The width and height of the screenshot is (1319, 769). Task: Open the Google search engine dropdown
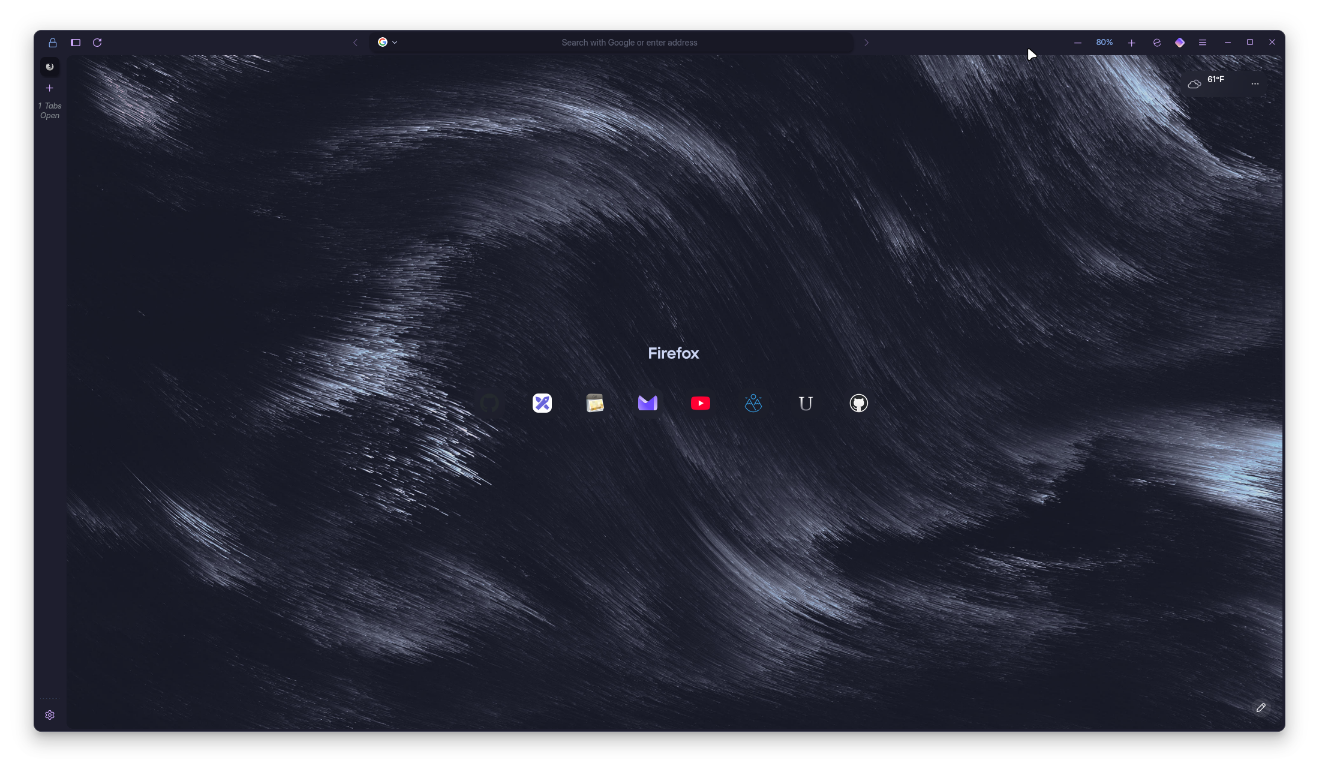click(387, 42)
